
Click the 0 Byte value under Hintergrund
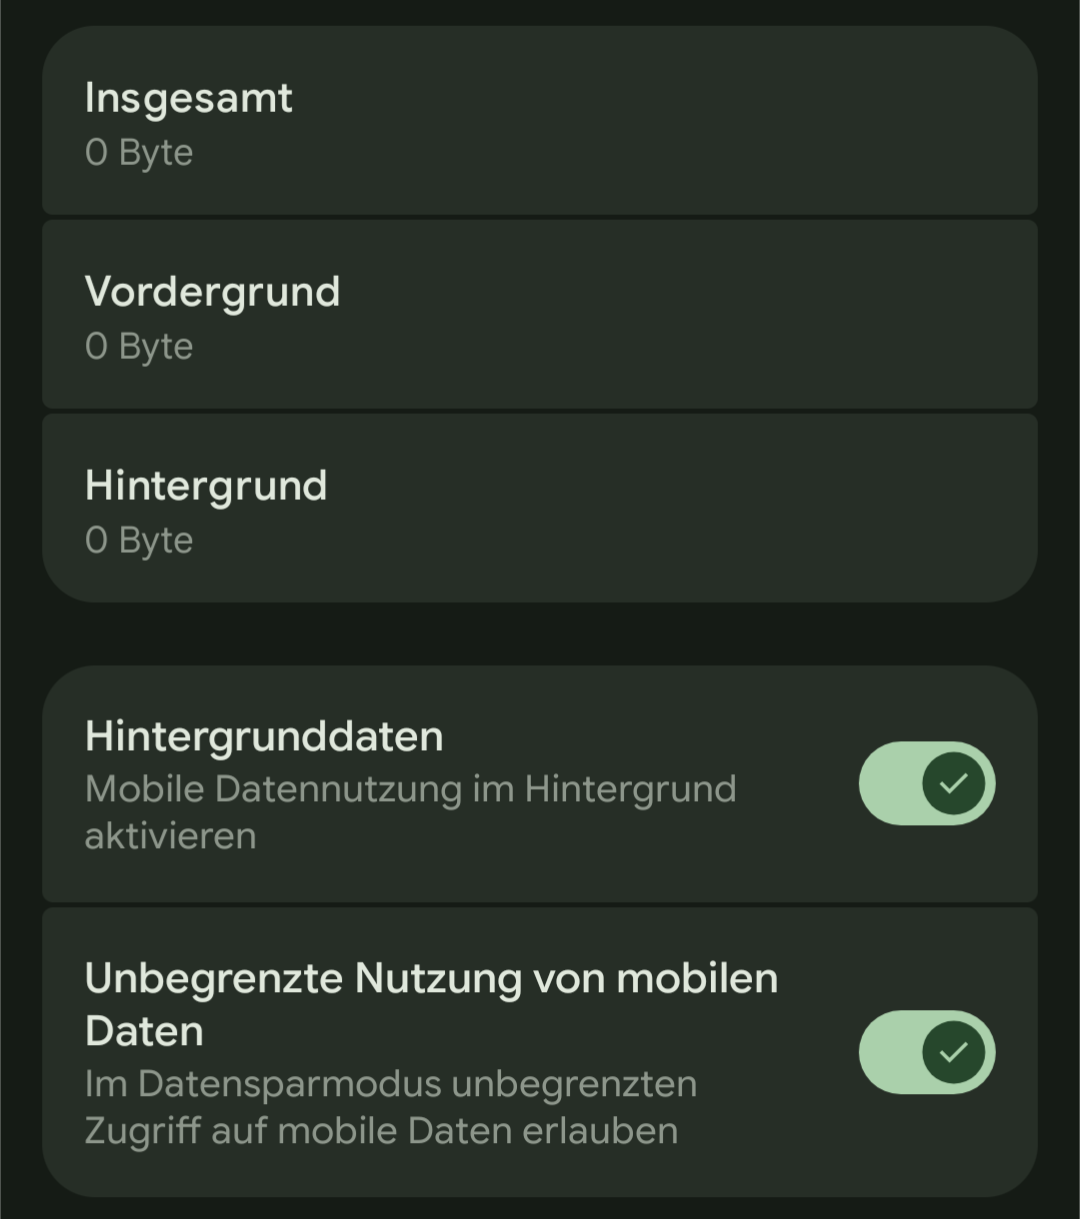139,541
